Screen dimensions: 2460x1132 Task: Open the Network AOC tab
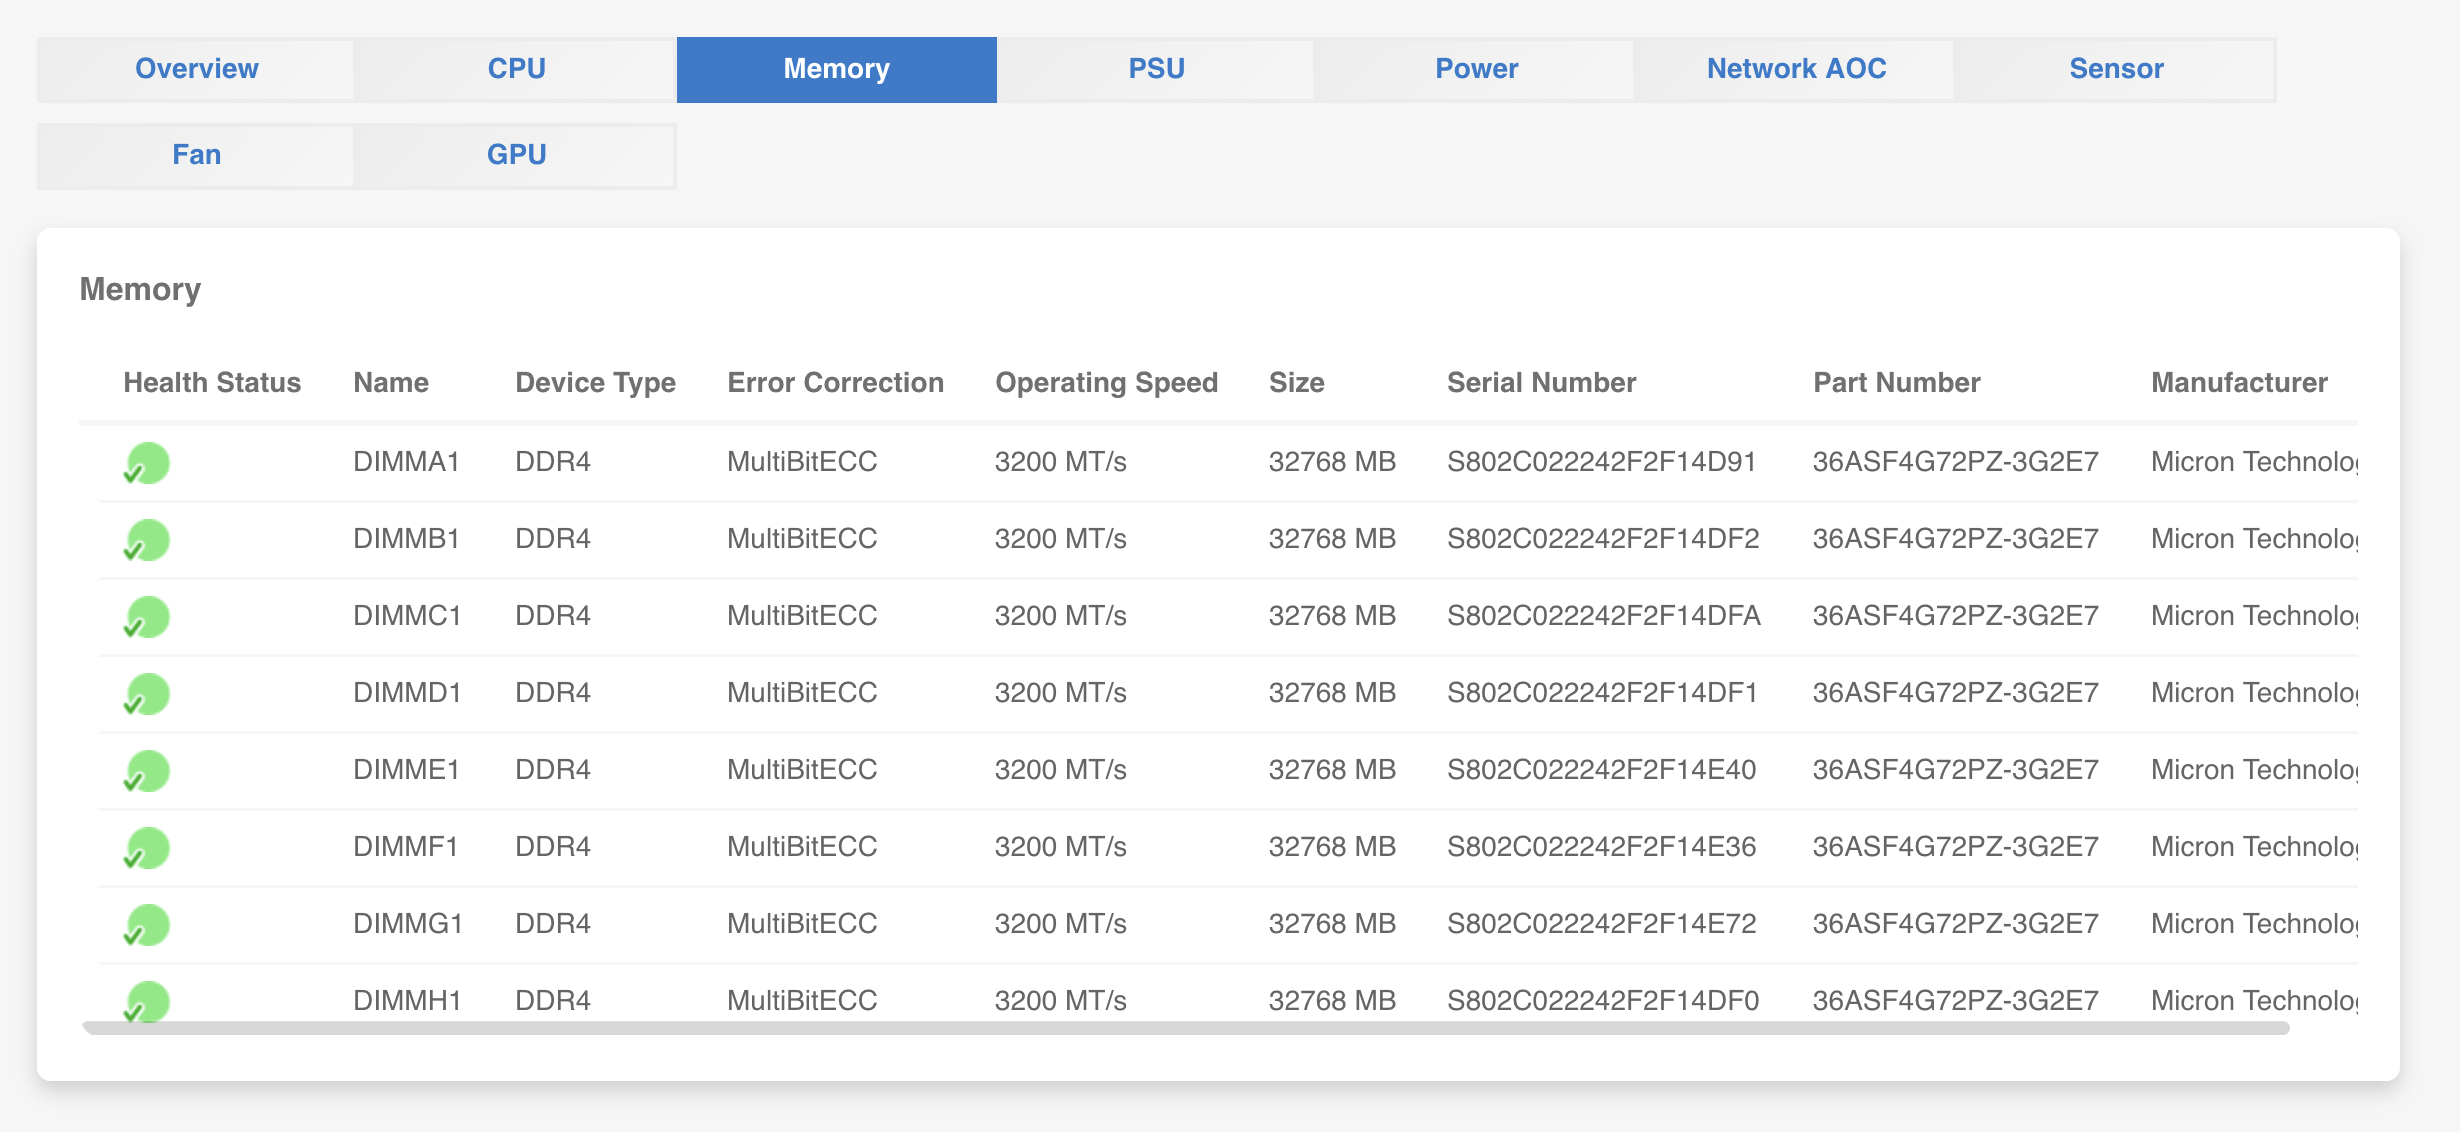[1796, 69]
